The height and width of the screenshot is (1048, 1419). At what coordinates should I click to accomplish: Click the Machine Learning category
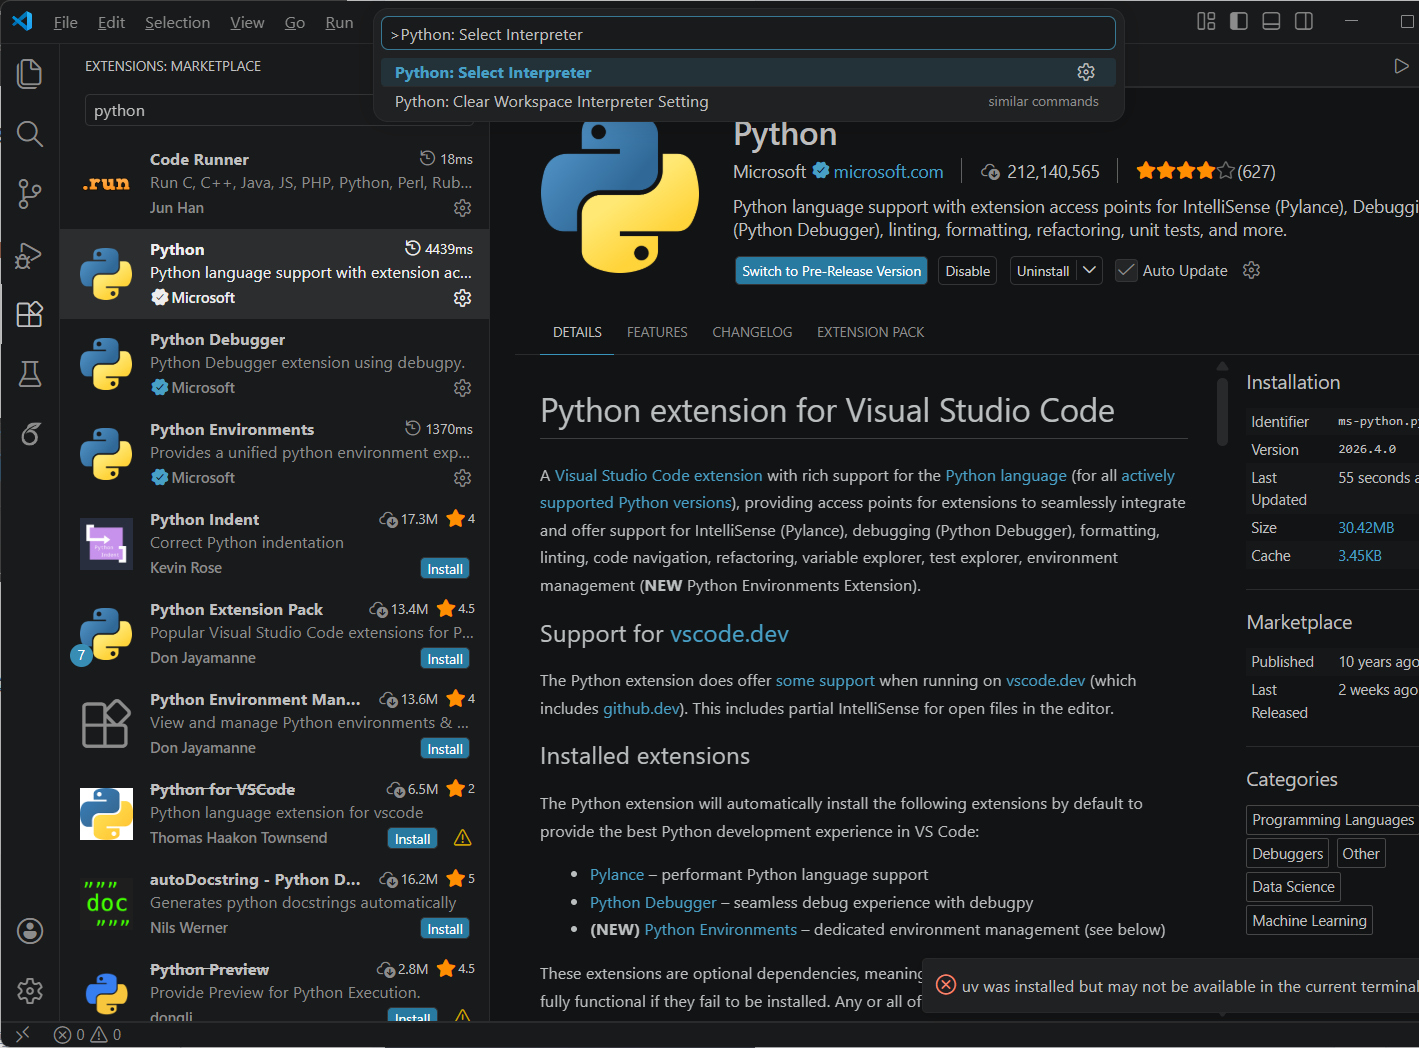[1309, 920]
